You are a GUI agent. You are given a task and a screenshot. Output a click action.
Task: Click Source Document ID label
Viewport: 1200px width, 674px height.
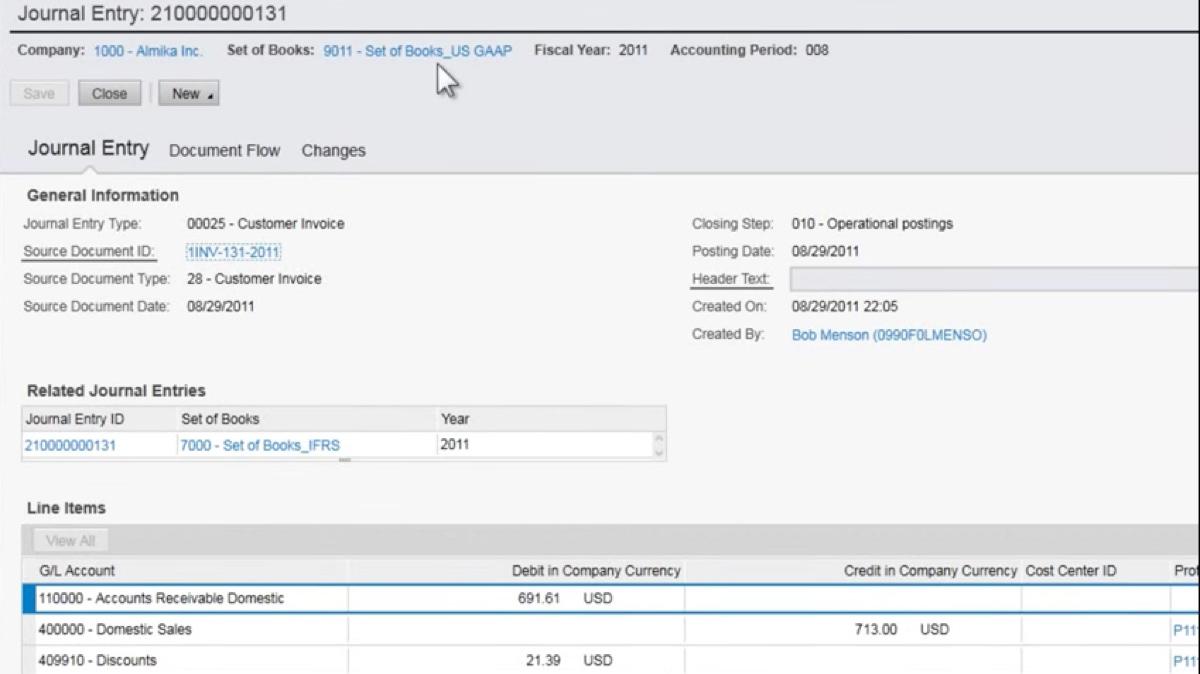click(89, 251)
